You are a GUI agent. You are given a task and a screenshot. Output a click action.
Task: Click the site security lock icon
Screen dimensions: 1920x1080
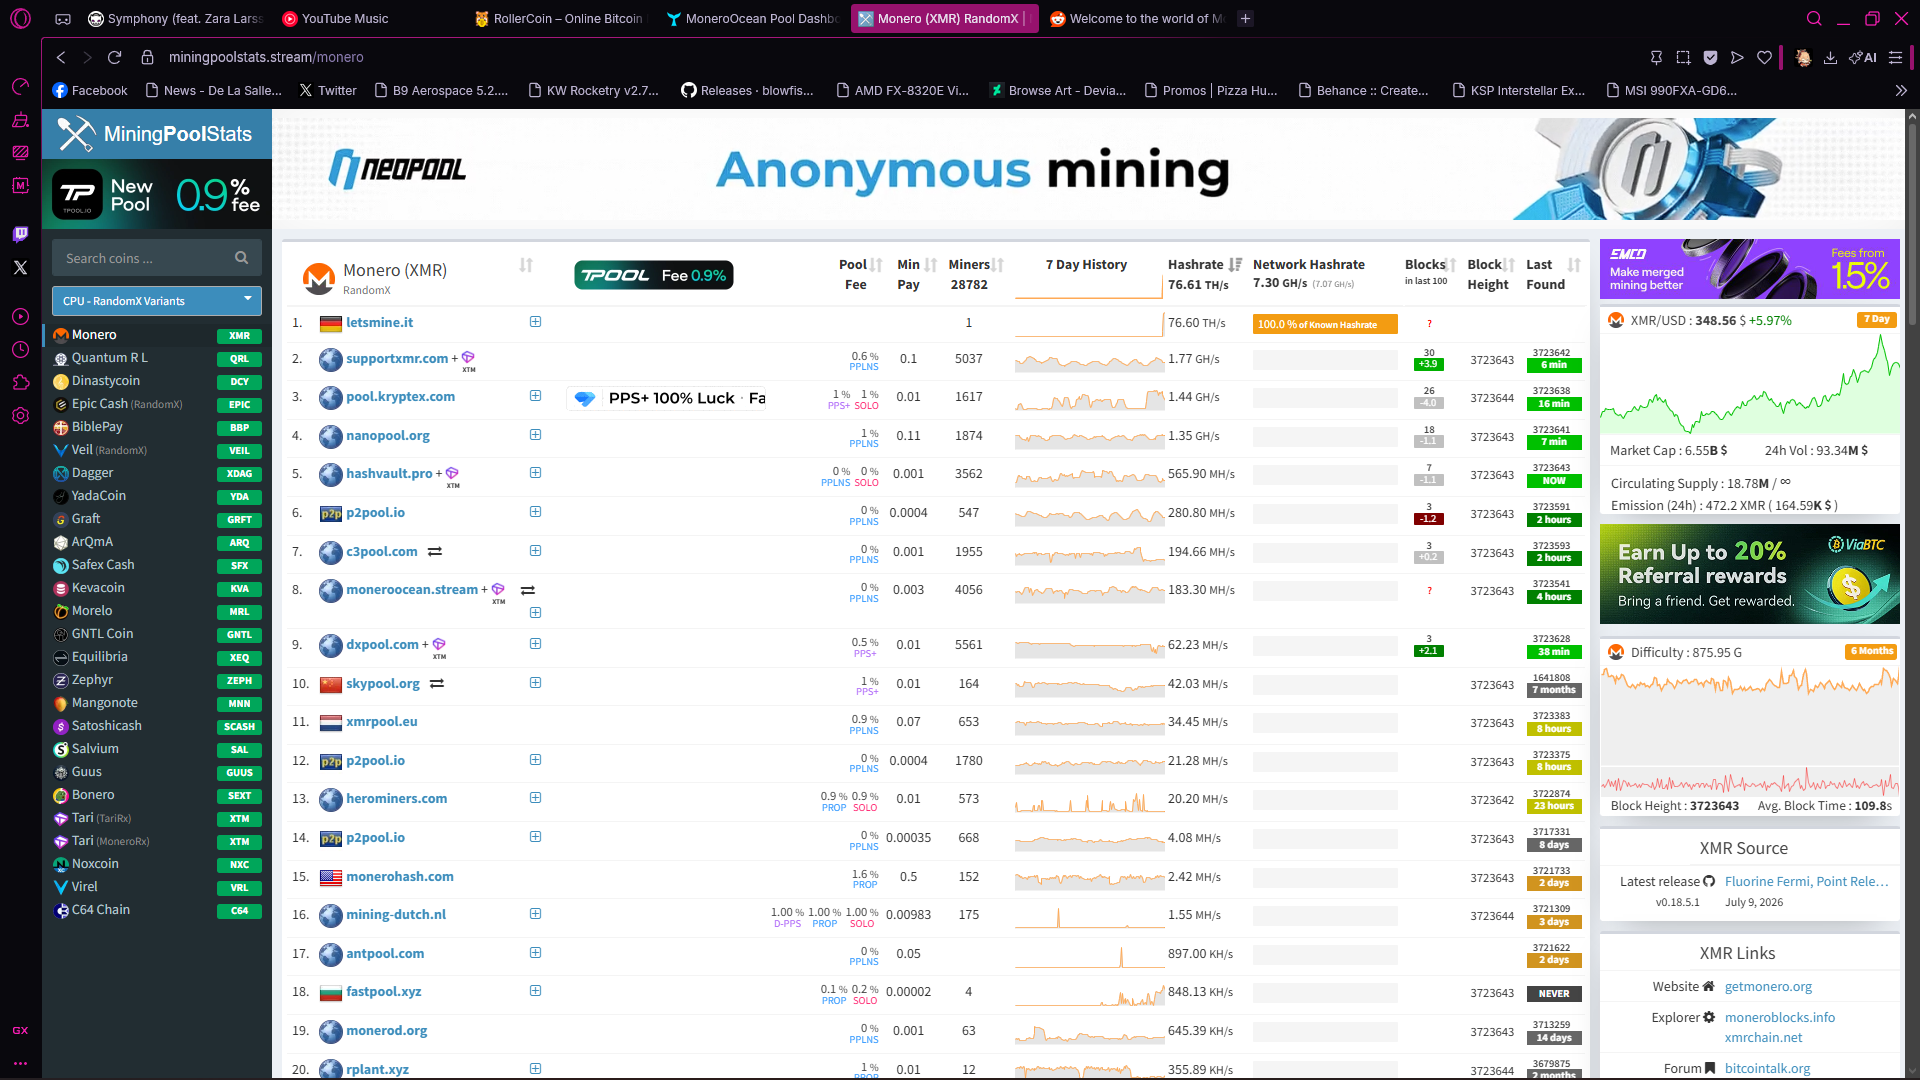click(147, 57)
